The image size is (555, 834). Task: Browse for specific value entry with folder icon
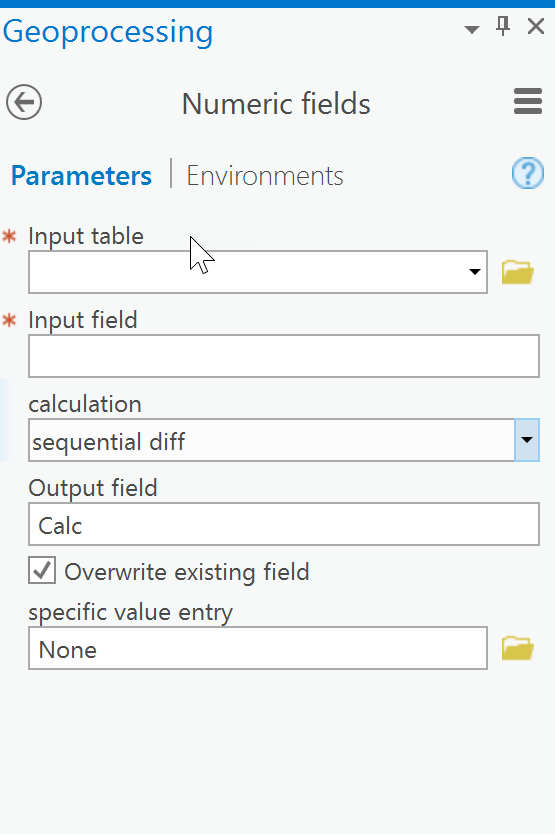pos(518,648)
